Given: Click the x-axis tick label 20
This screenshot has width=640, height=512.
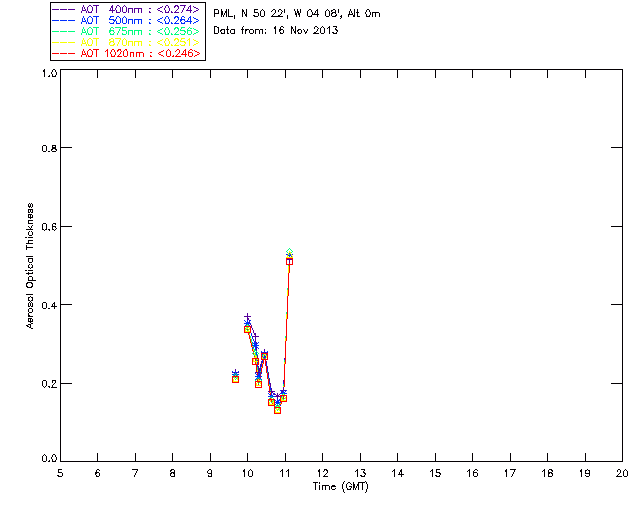Looking at the screenshot, I should pyautogui.click(x=622, y=474).
